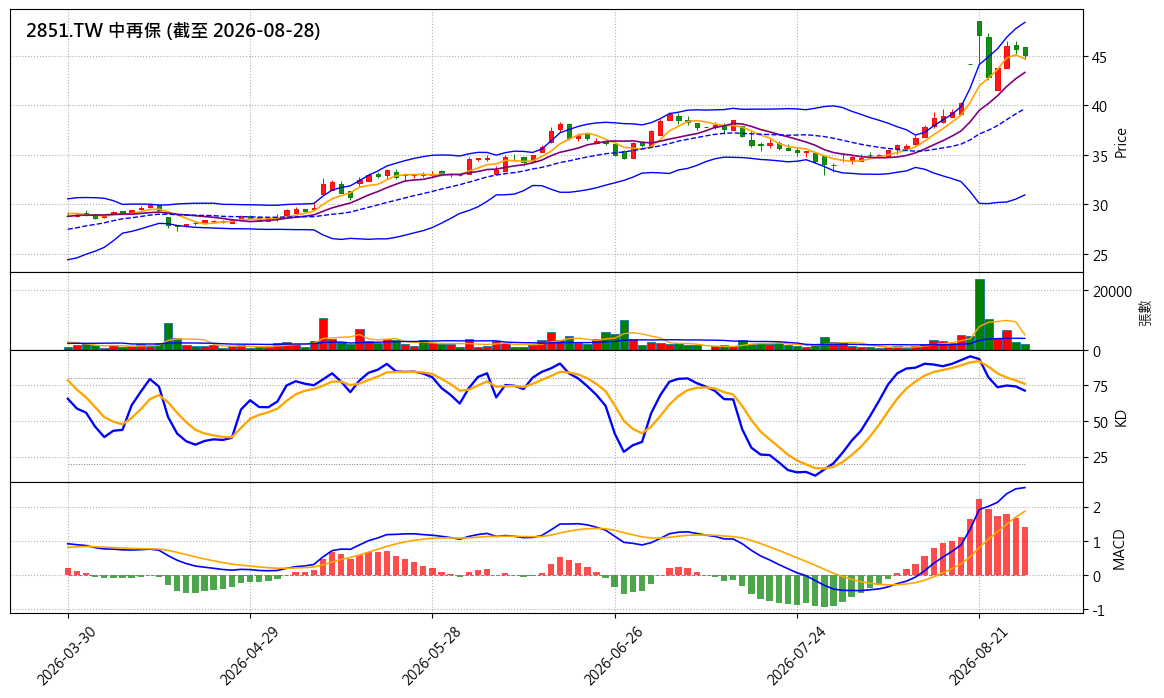Click the 35 price tick label

[1099, 156]
